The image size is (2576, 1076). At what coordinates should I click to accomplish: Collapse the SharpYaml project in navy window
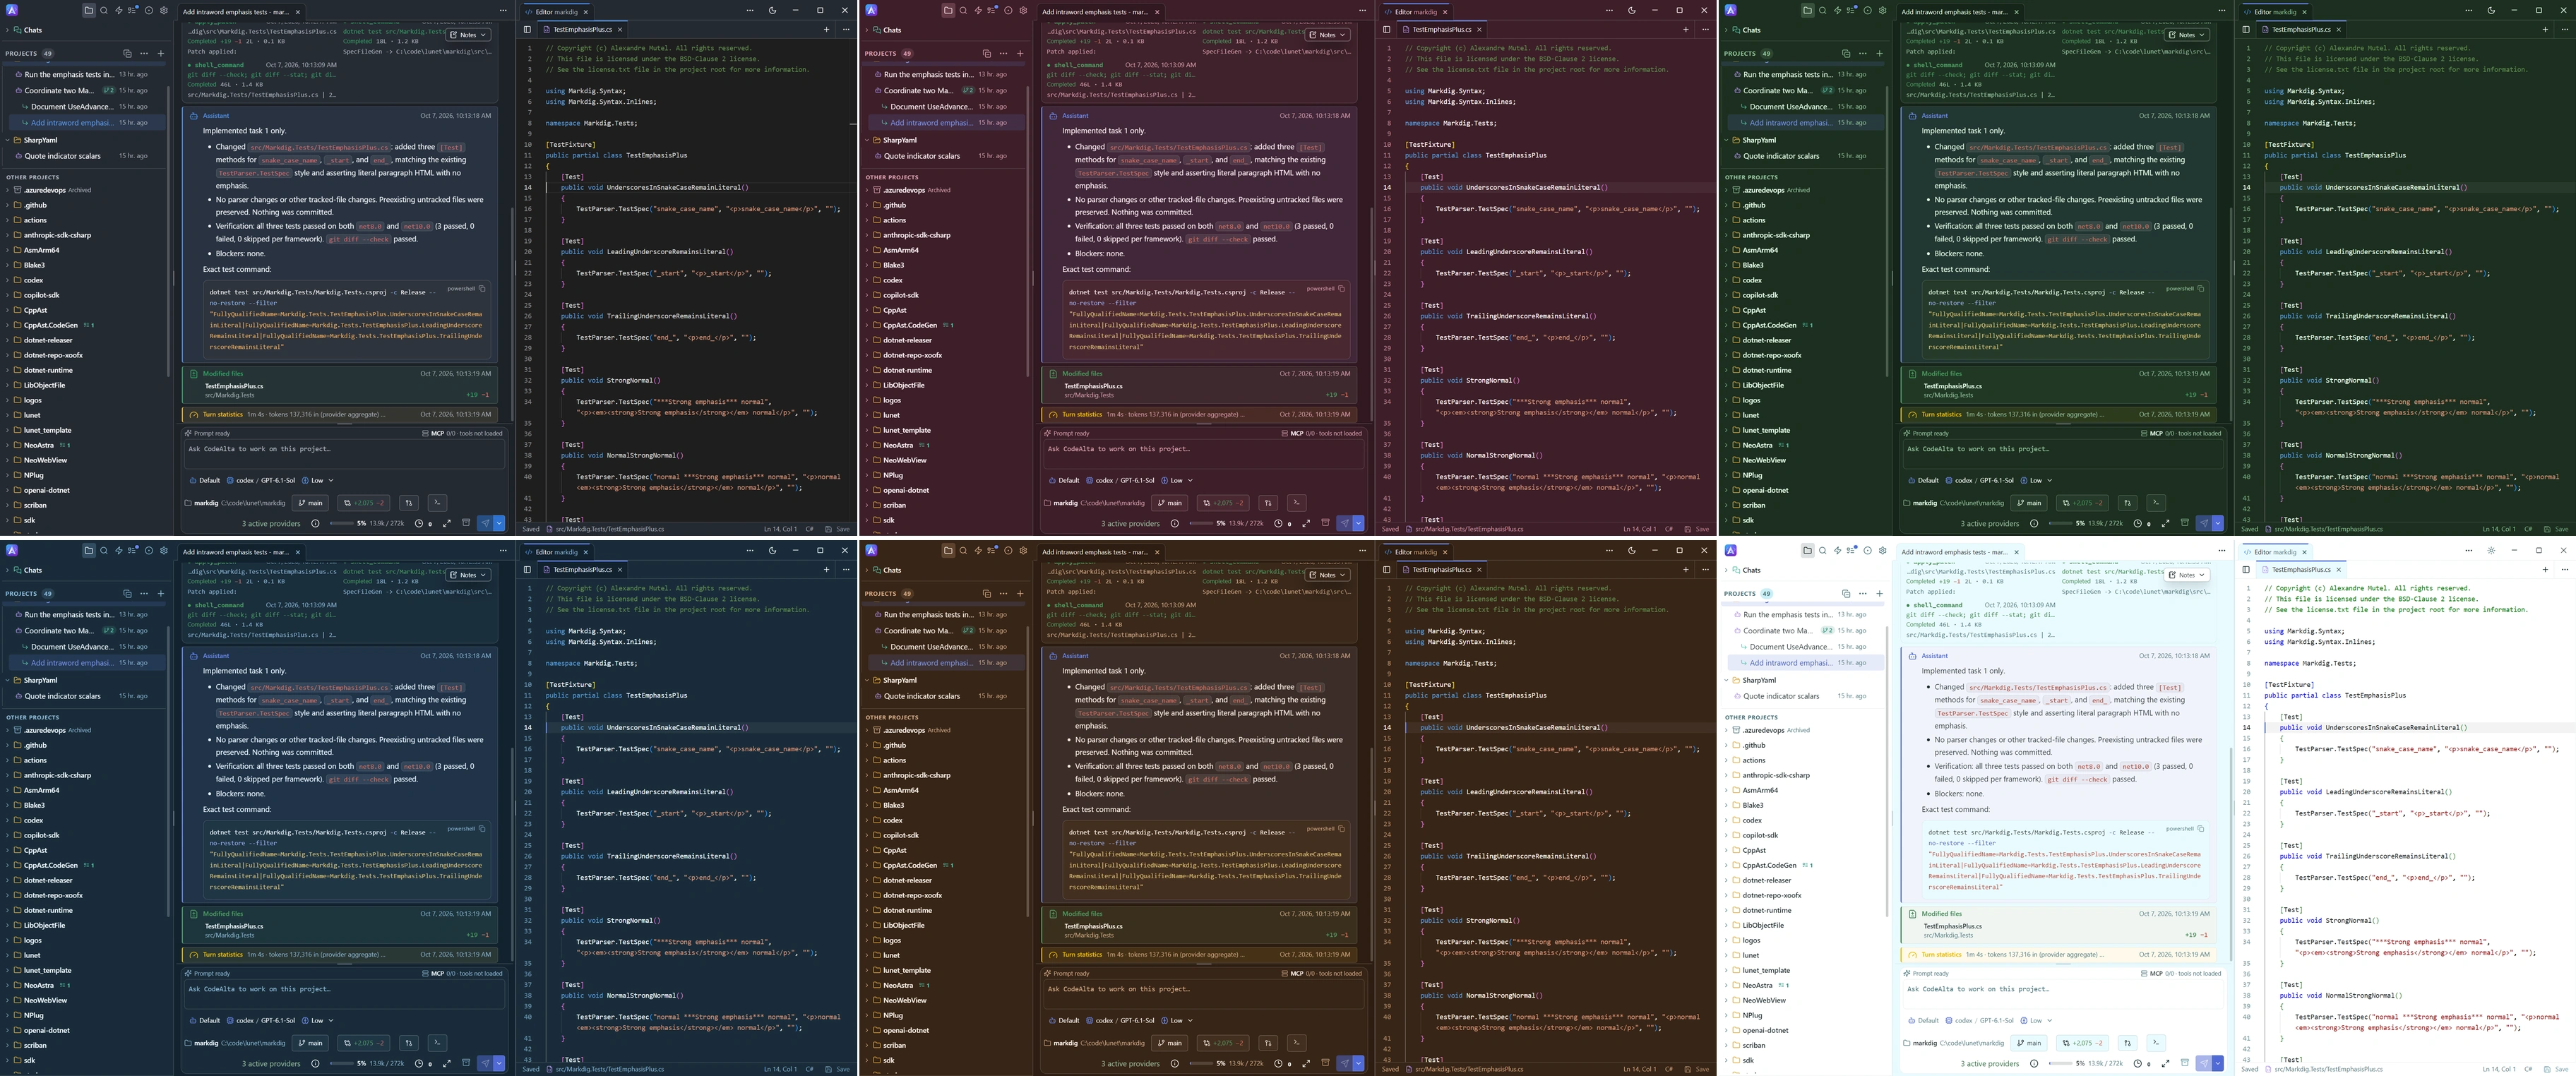8,680
